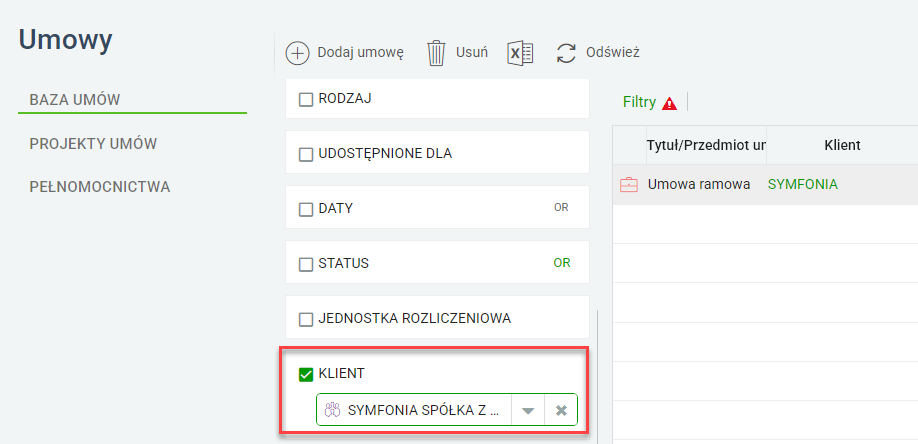This screenshot has width=918, height=444.
Task: Open the KLIENT dropdown arrow
Action: (528, 410)
